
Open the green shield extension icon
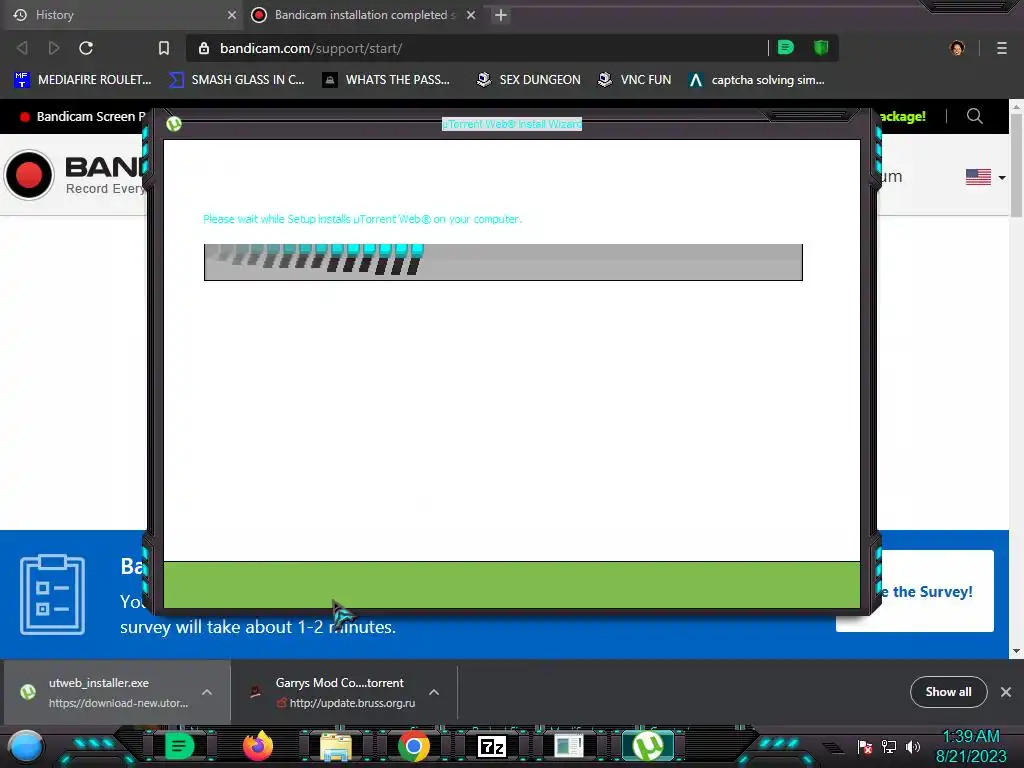click(821, 48)
